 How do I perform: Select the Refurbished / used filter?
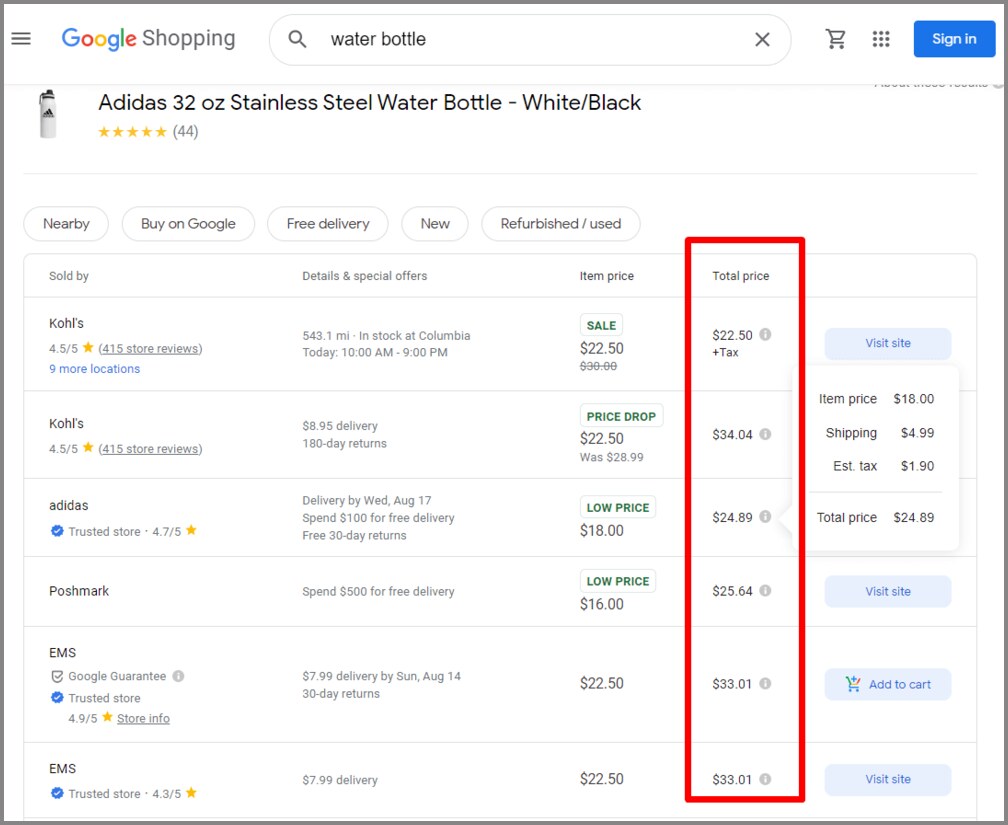pos(561,224)
